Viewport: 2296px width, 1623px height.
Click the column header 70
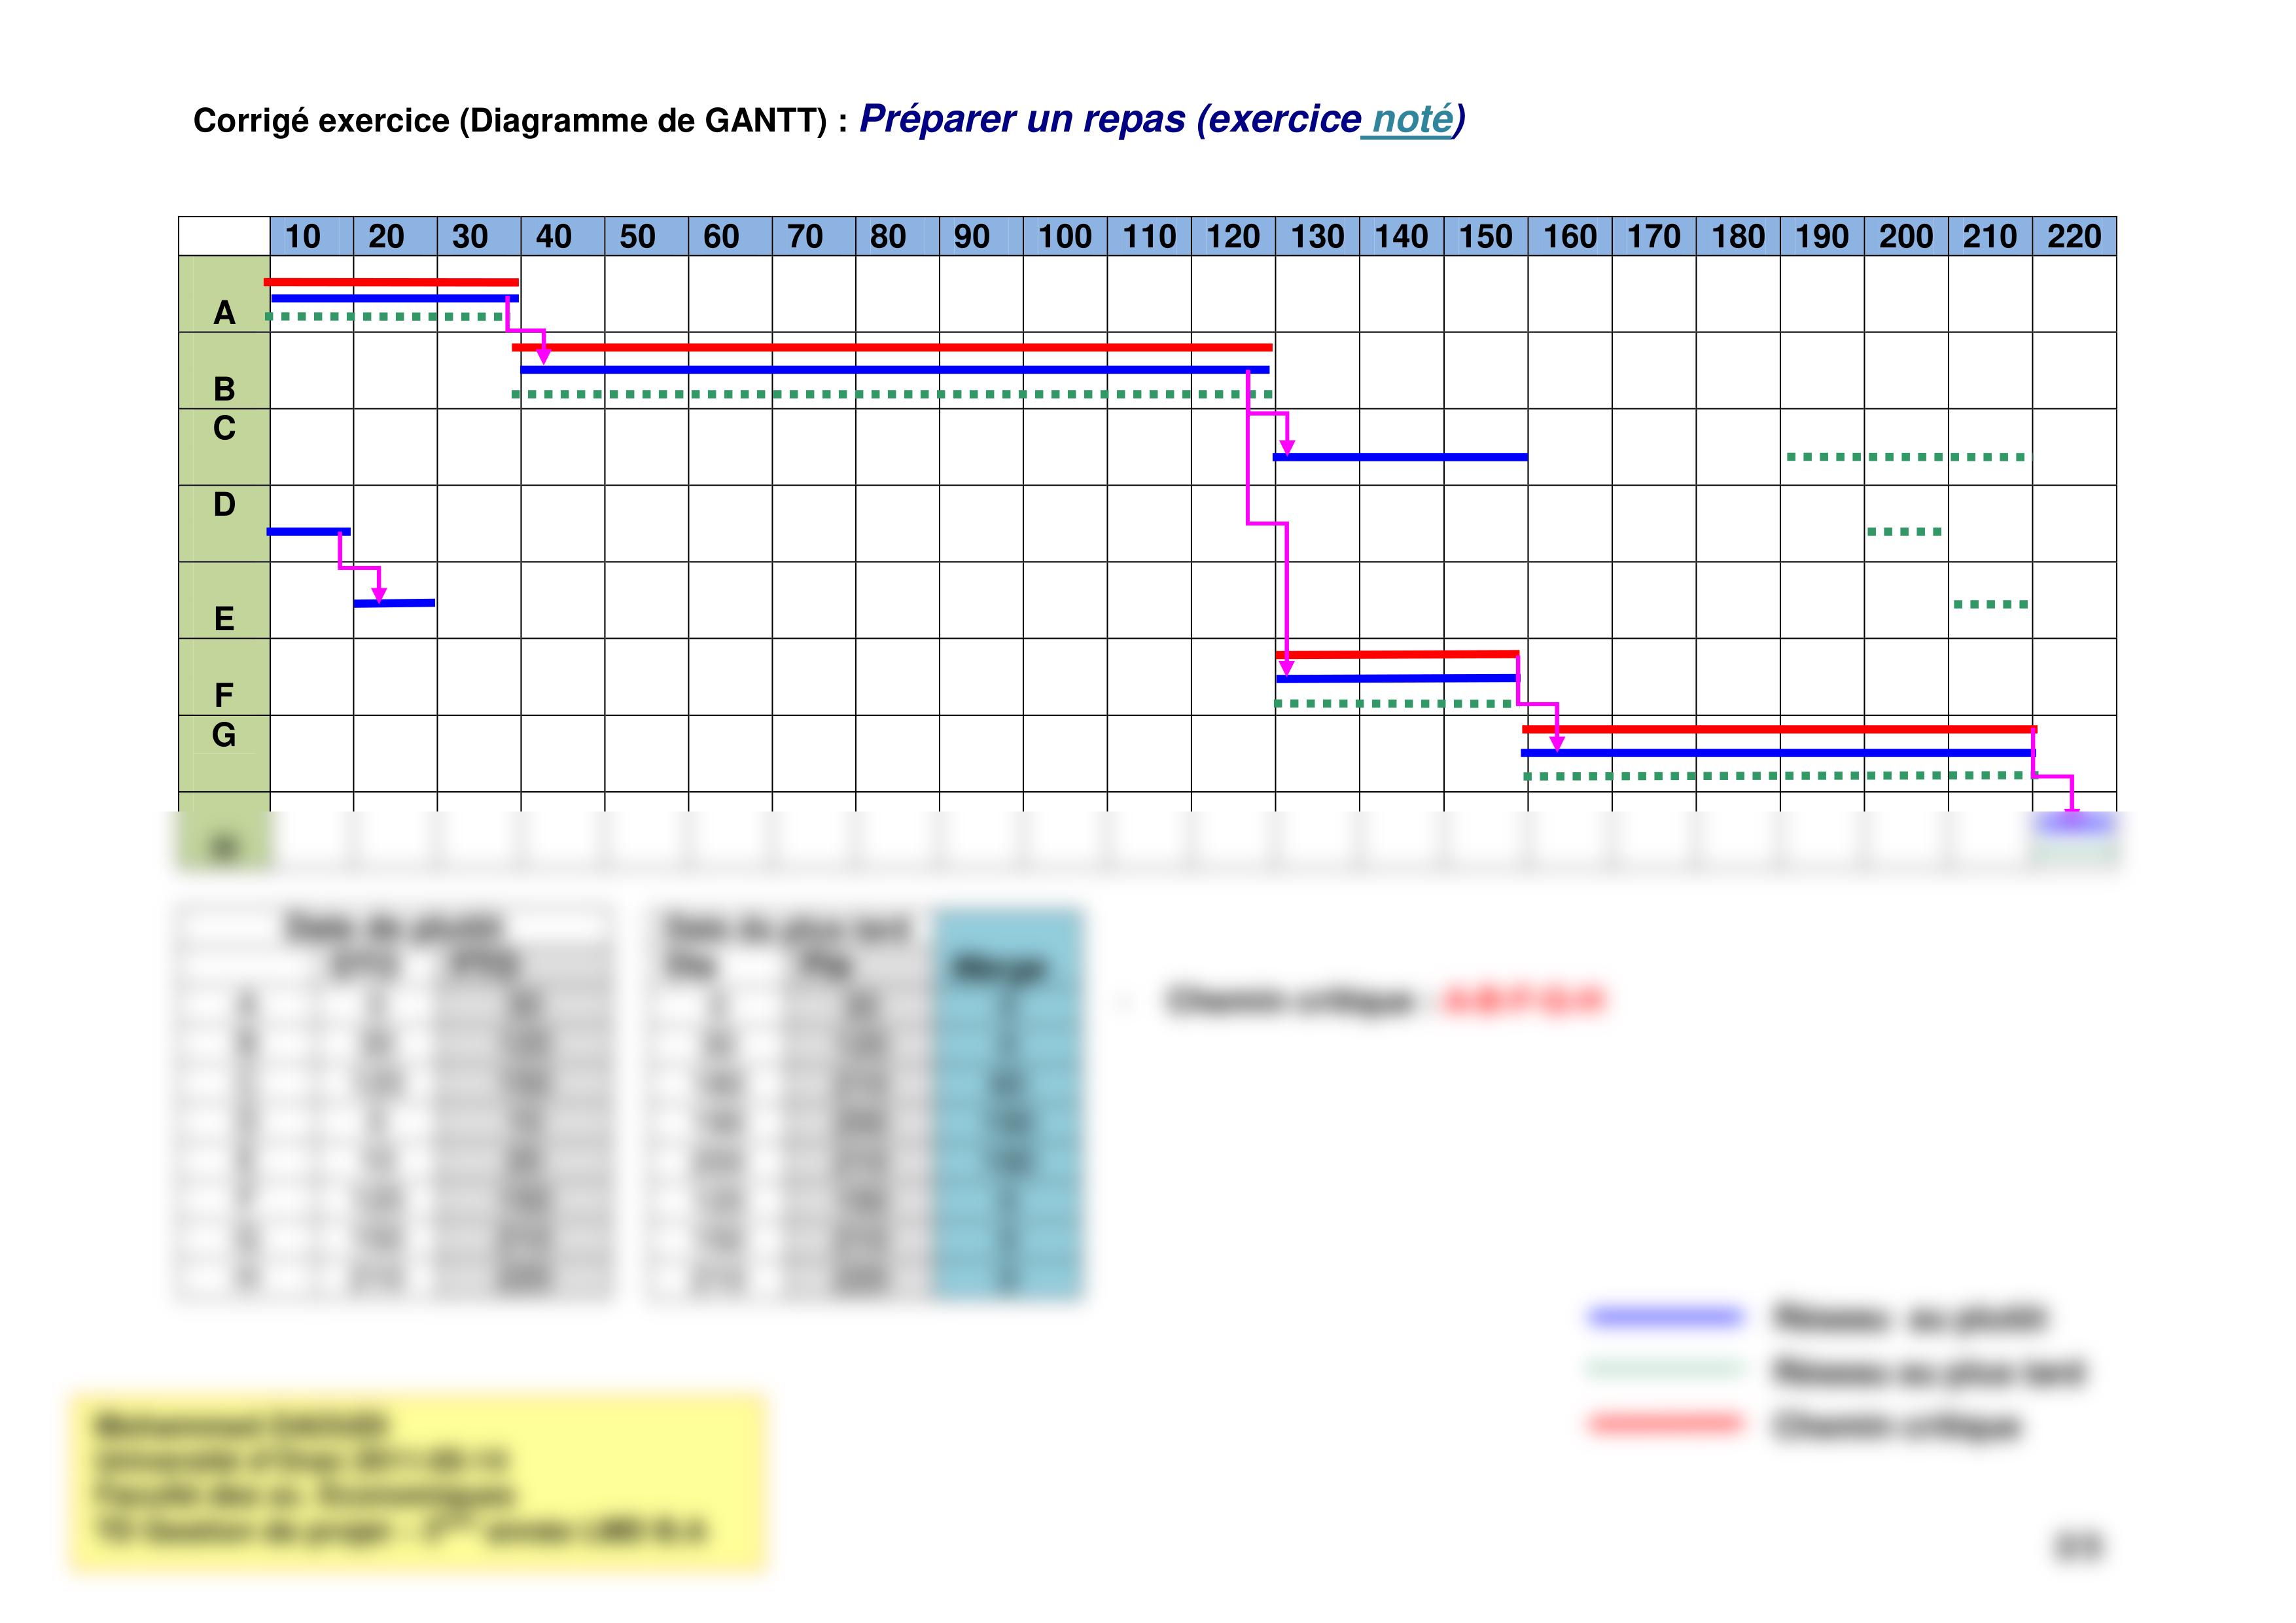point(814,237)
